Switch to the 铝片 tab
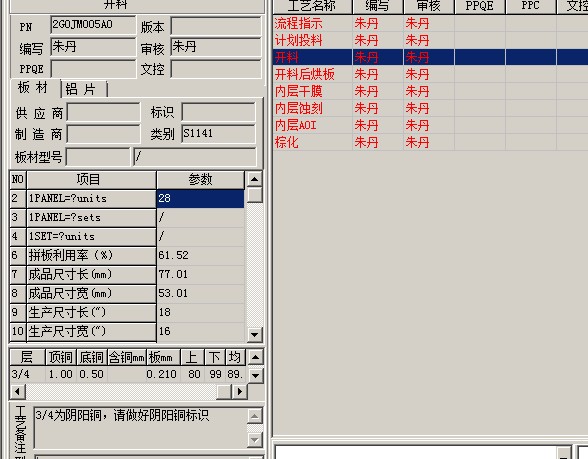This screenshot has height=459, width=588. (84, 89)
